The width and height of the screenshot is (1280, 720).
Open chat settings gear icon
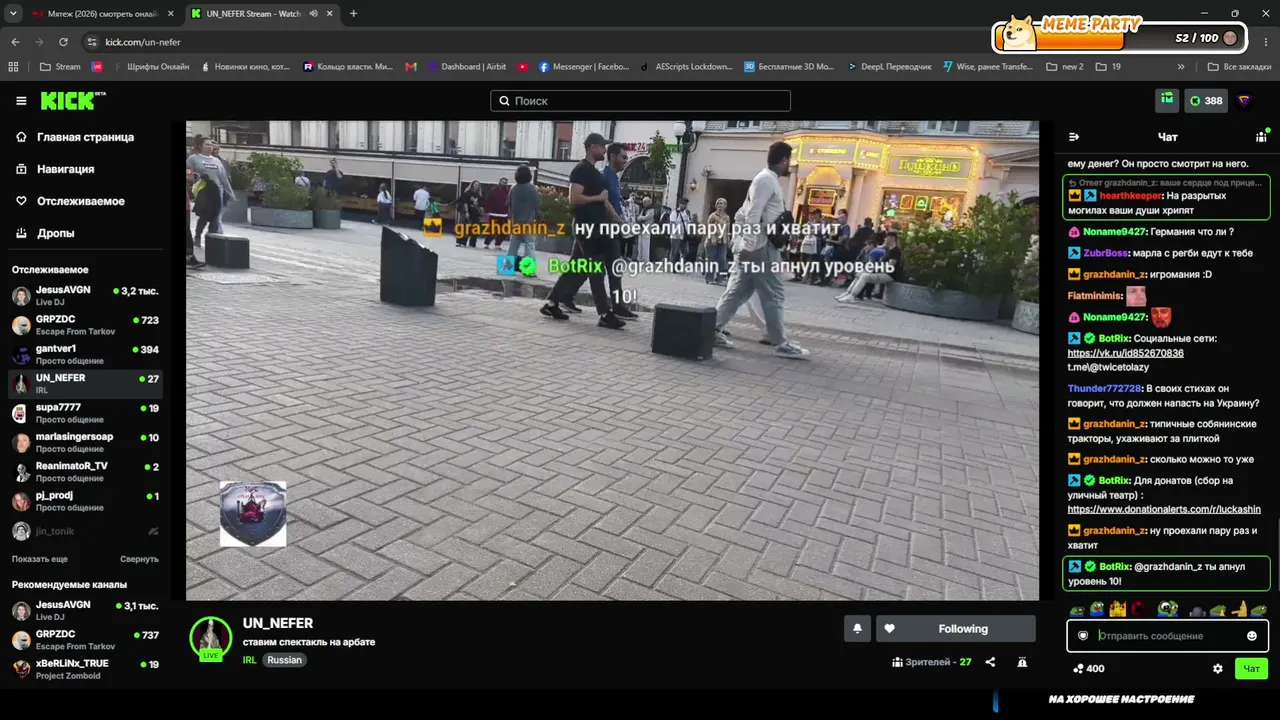(x=1218, y=669)
